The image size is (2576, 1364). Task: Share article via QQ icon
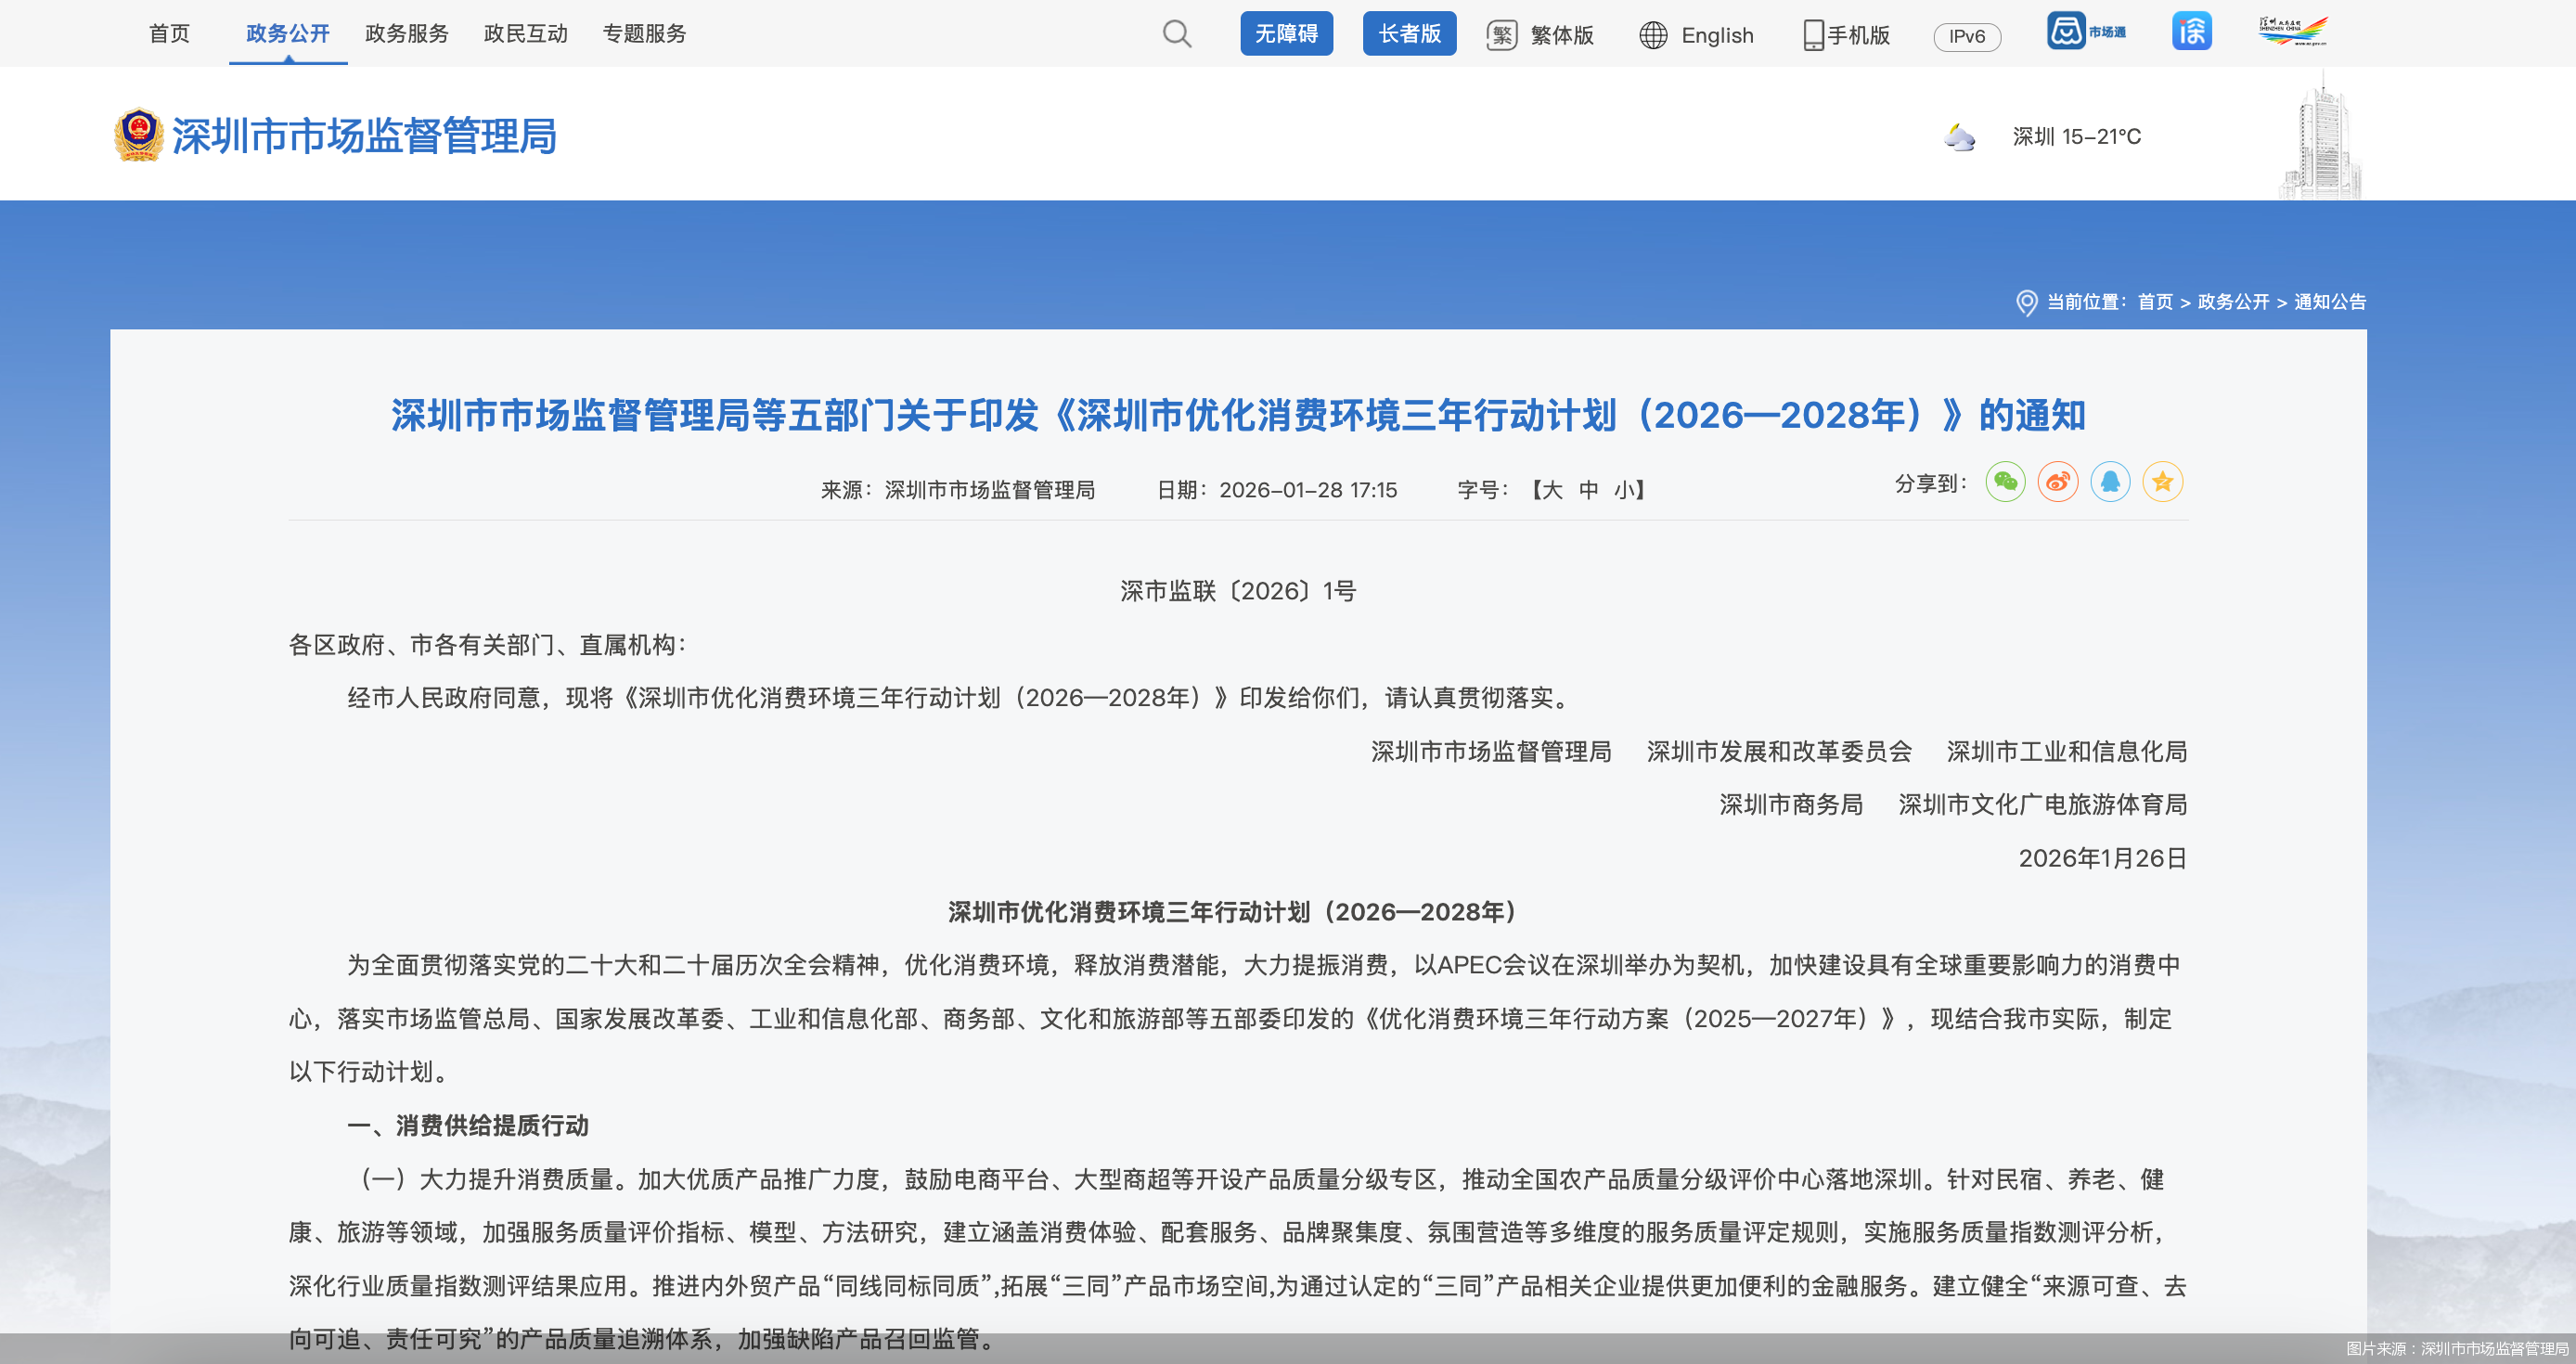tap(2110, 482)
